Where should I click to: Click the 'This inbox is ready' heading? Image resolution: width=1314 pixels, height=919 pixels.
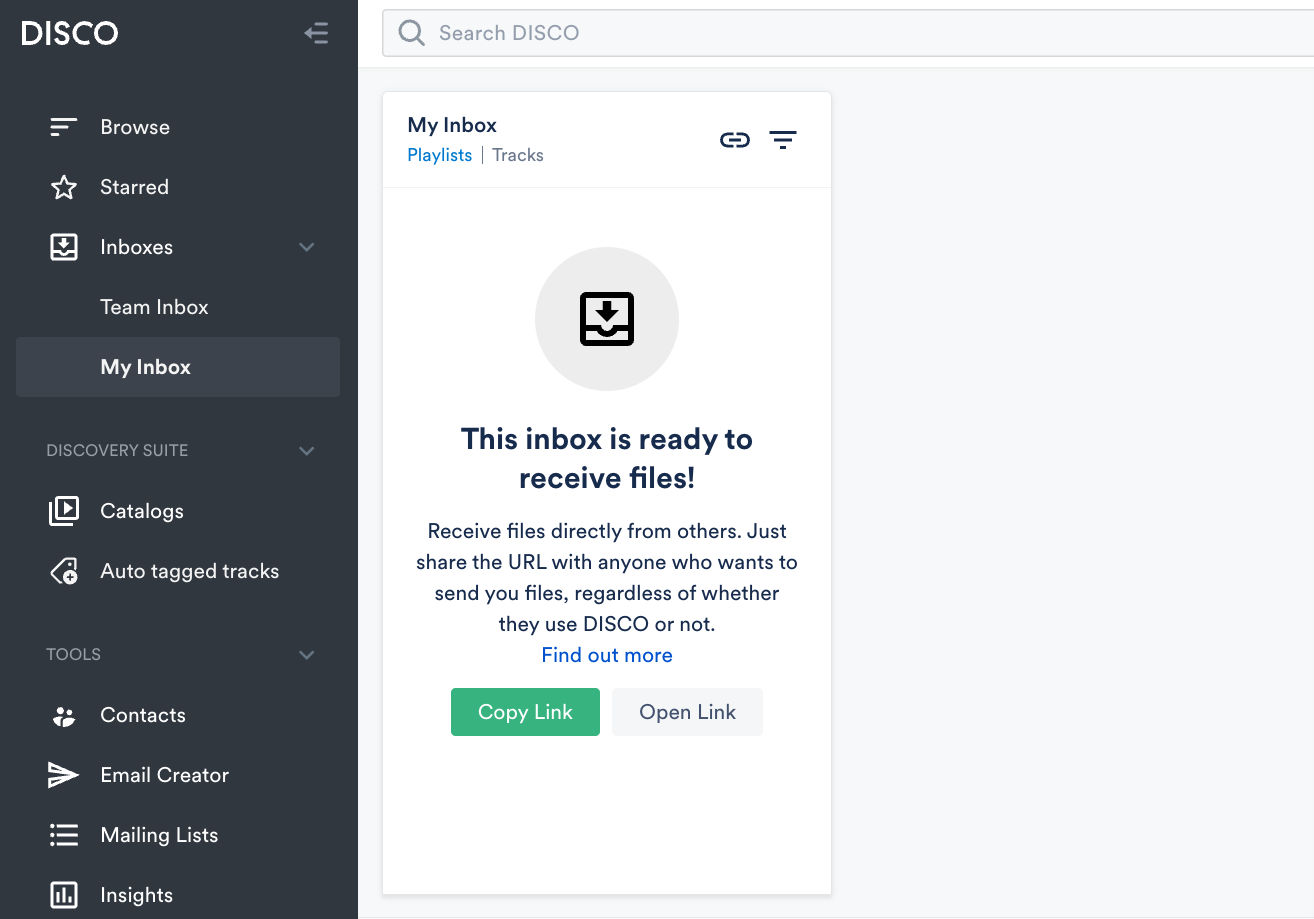[607, 458]
